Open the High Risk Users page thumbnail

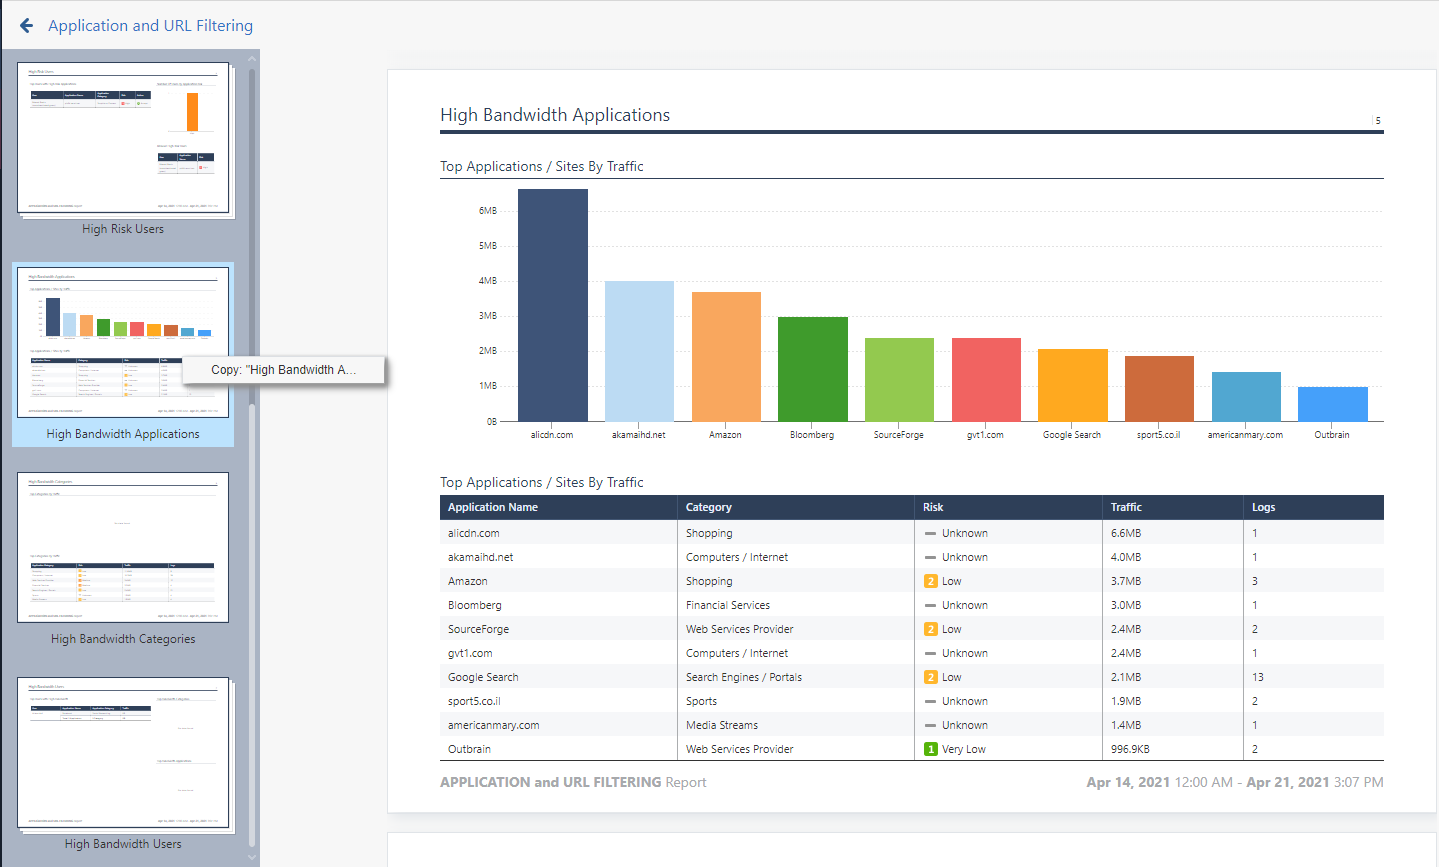point(123,138)
